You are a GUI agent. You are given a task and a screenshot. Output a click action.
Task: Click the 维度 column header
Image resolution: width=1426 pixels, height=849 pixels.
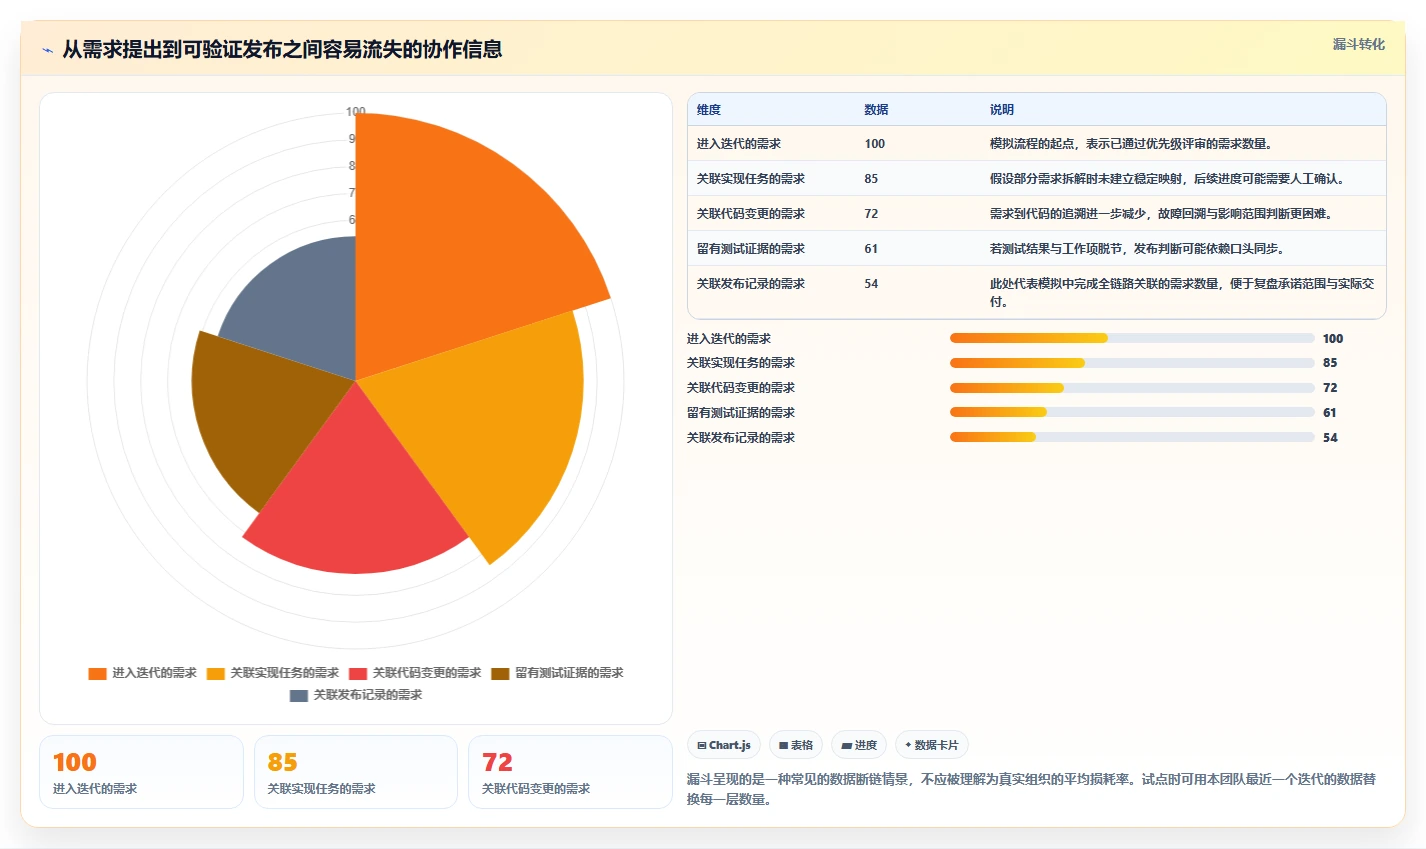(x=709, y=110)
